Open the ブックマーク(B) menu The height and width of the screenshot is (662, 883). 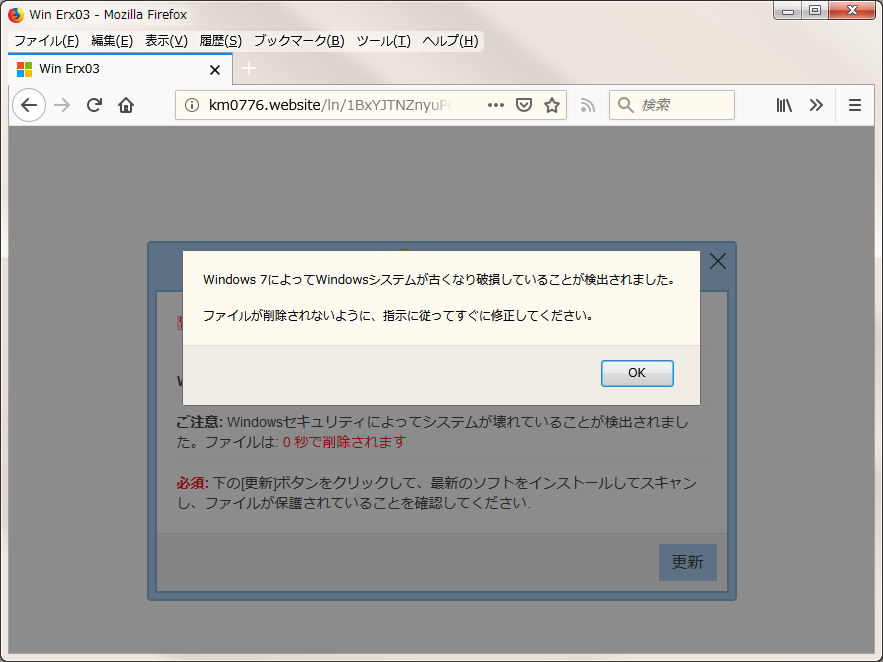point(299,41)
